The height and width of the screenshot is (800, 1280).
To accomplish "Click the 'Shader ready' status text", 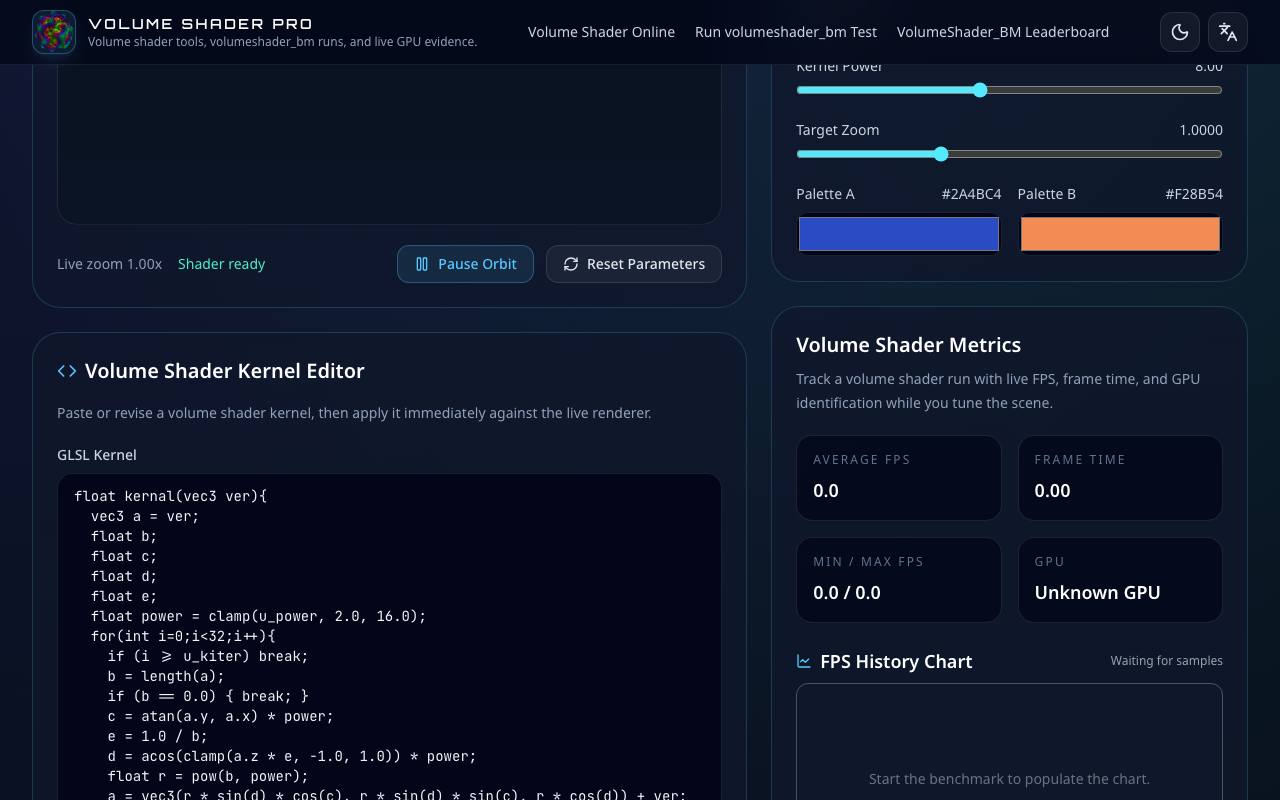I will tap(221, 264).
